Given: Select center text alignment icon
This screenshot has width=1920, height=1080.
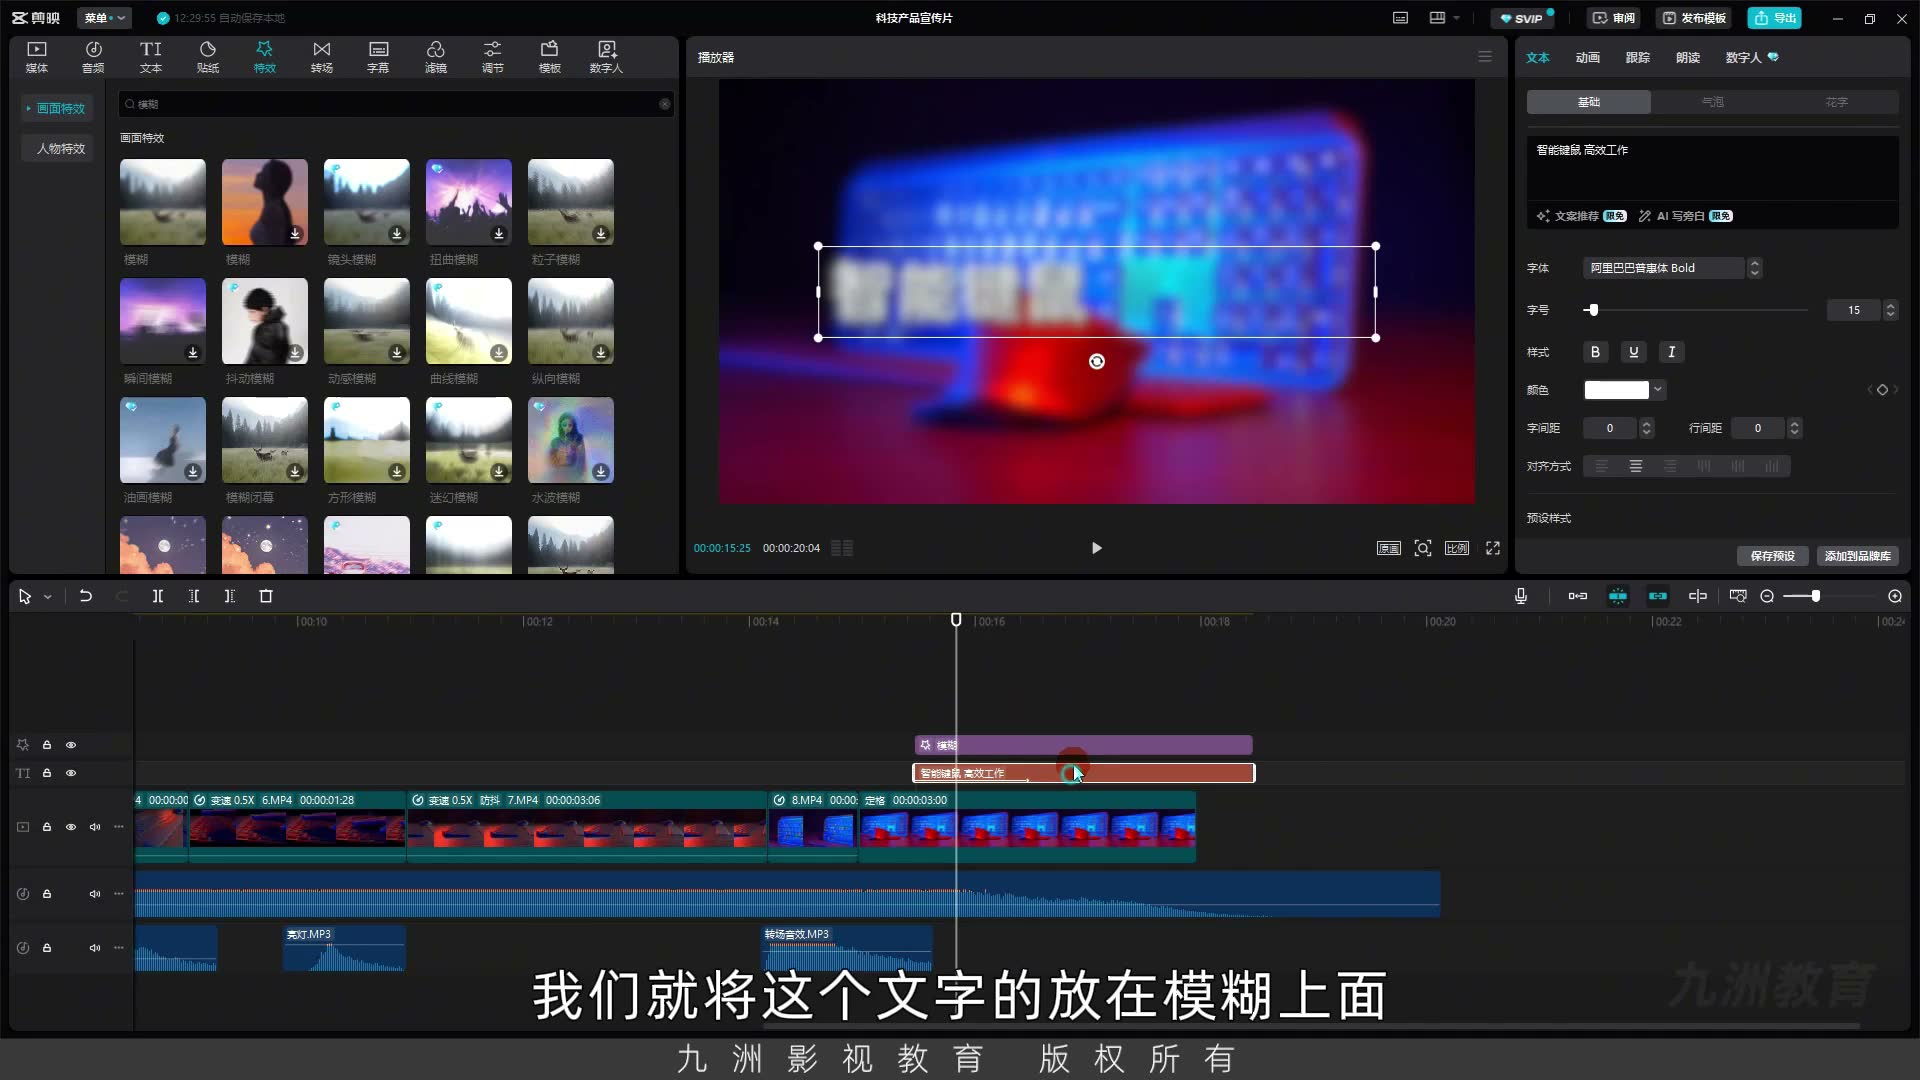Looking at the screenshot, I should point(1636,466).
